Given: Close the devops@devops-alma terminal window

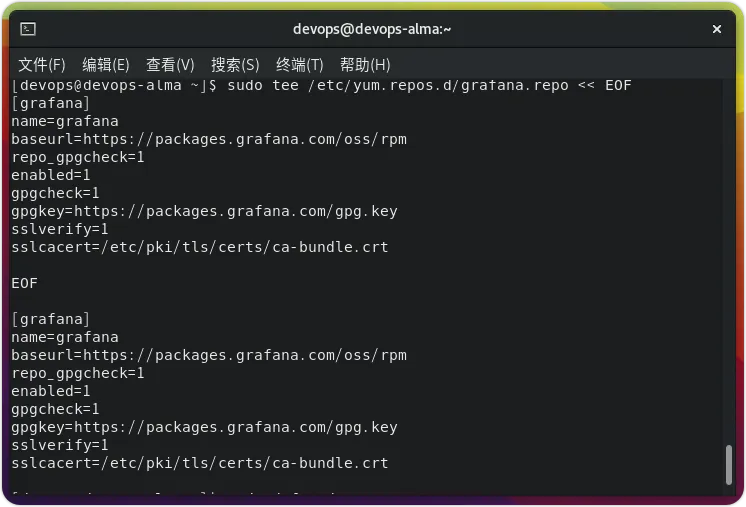Looking at the screenshot, I should click(x=717, y=29).
